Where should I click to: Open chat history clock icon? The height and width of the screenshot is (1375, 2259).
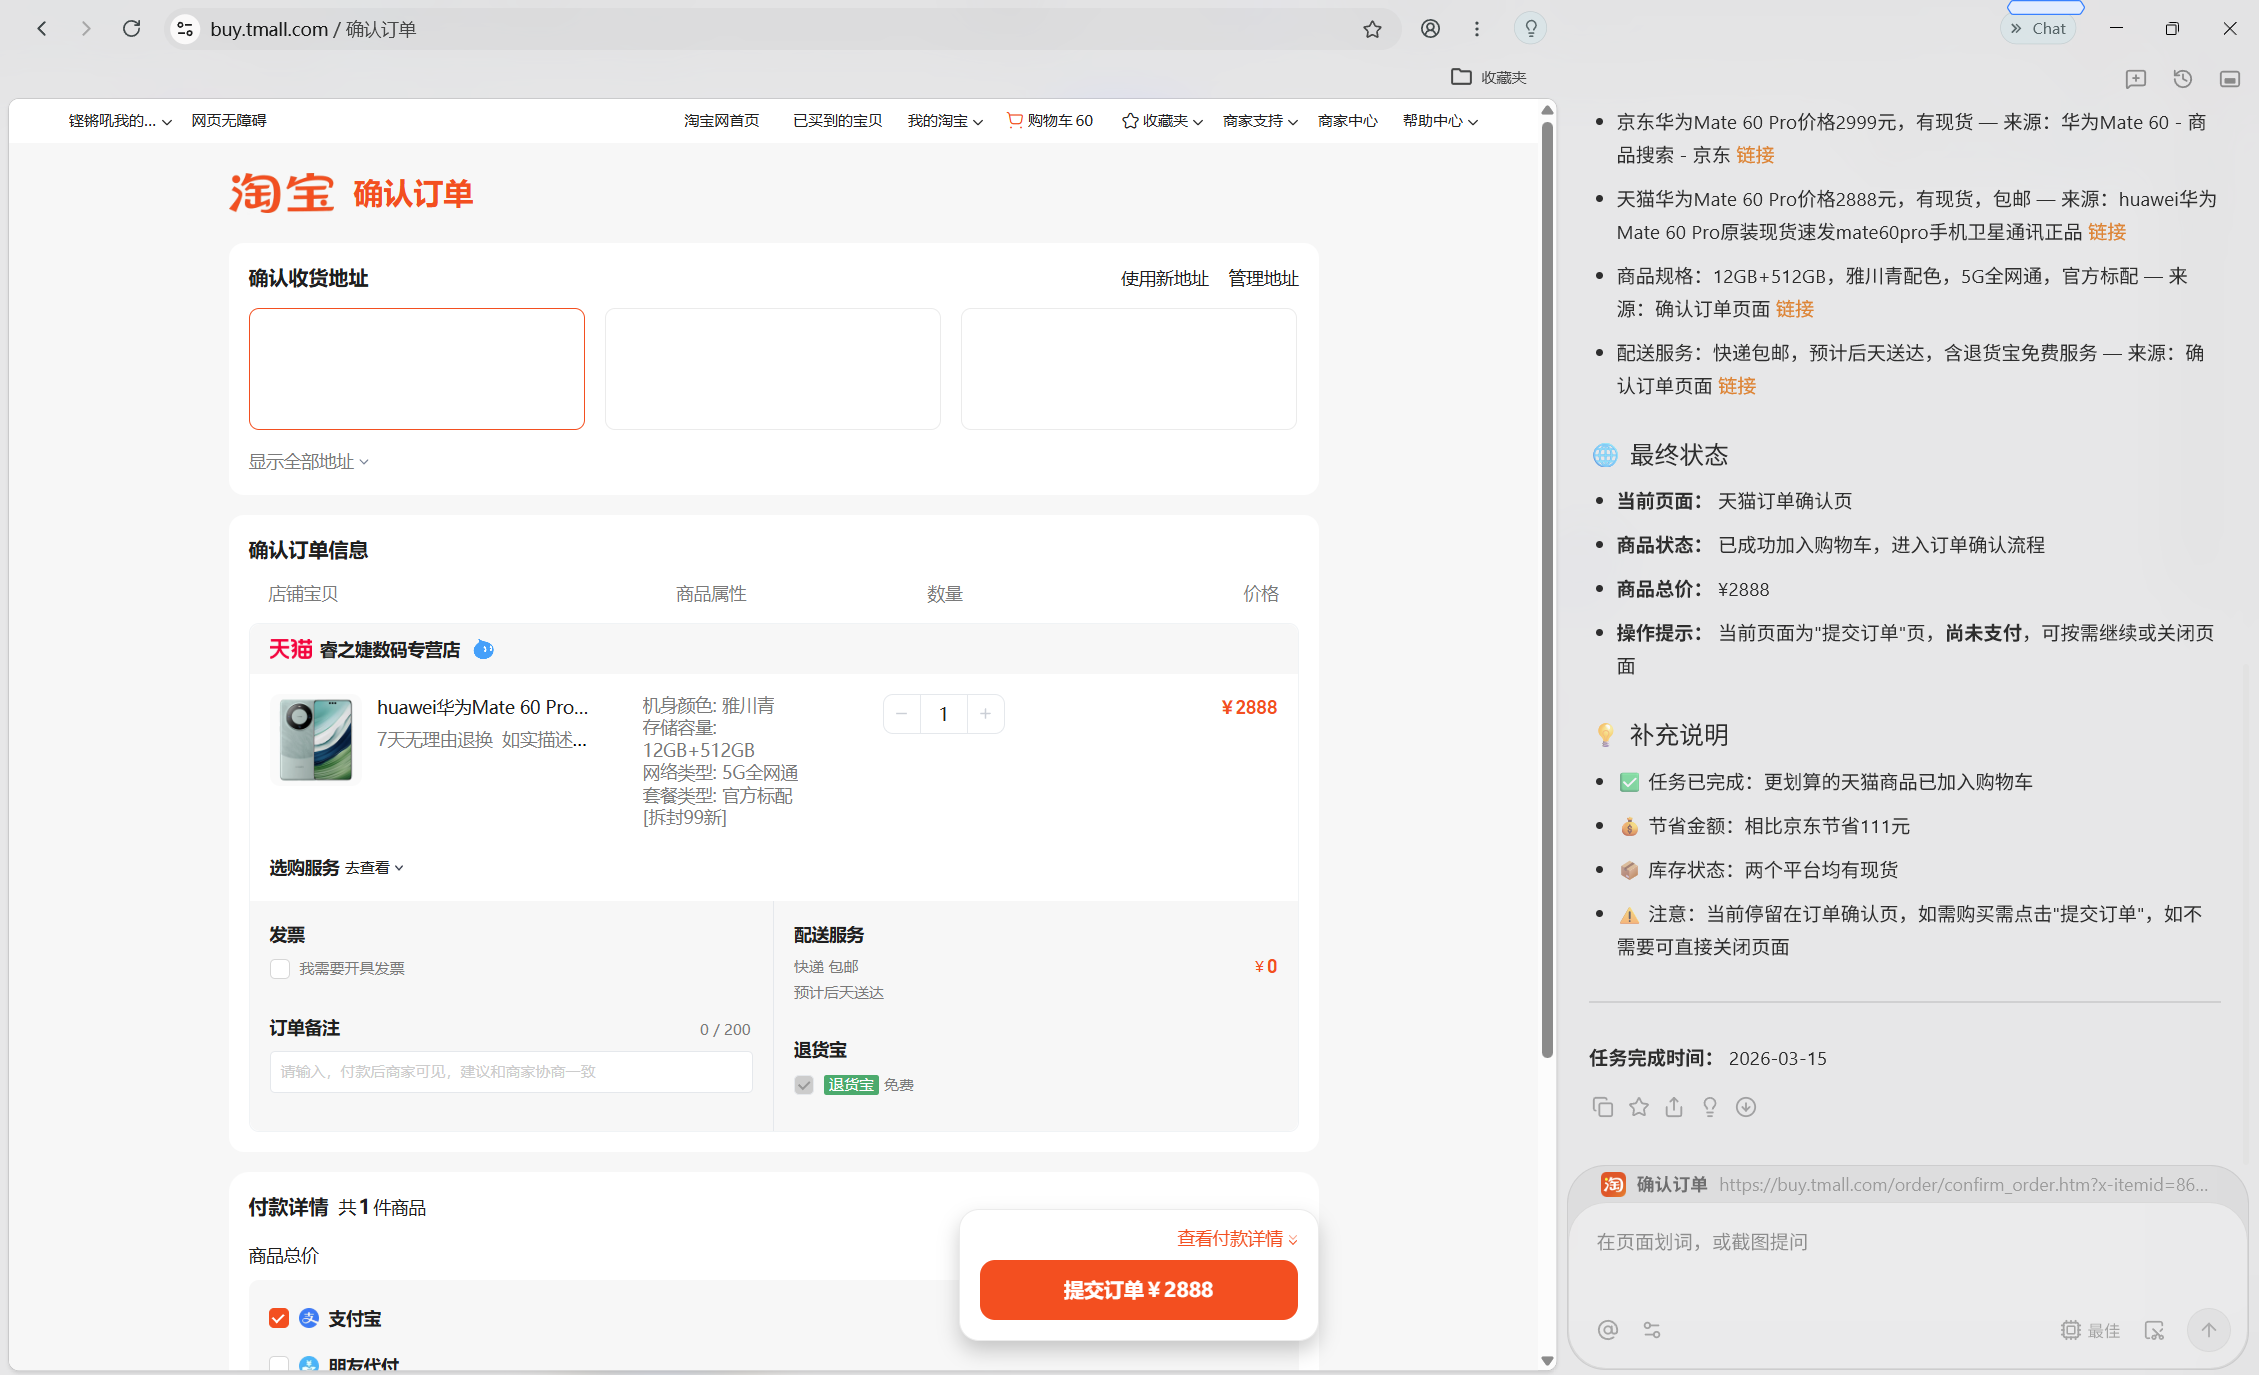click(x=2183, y=78)
